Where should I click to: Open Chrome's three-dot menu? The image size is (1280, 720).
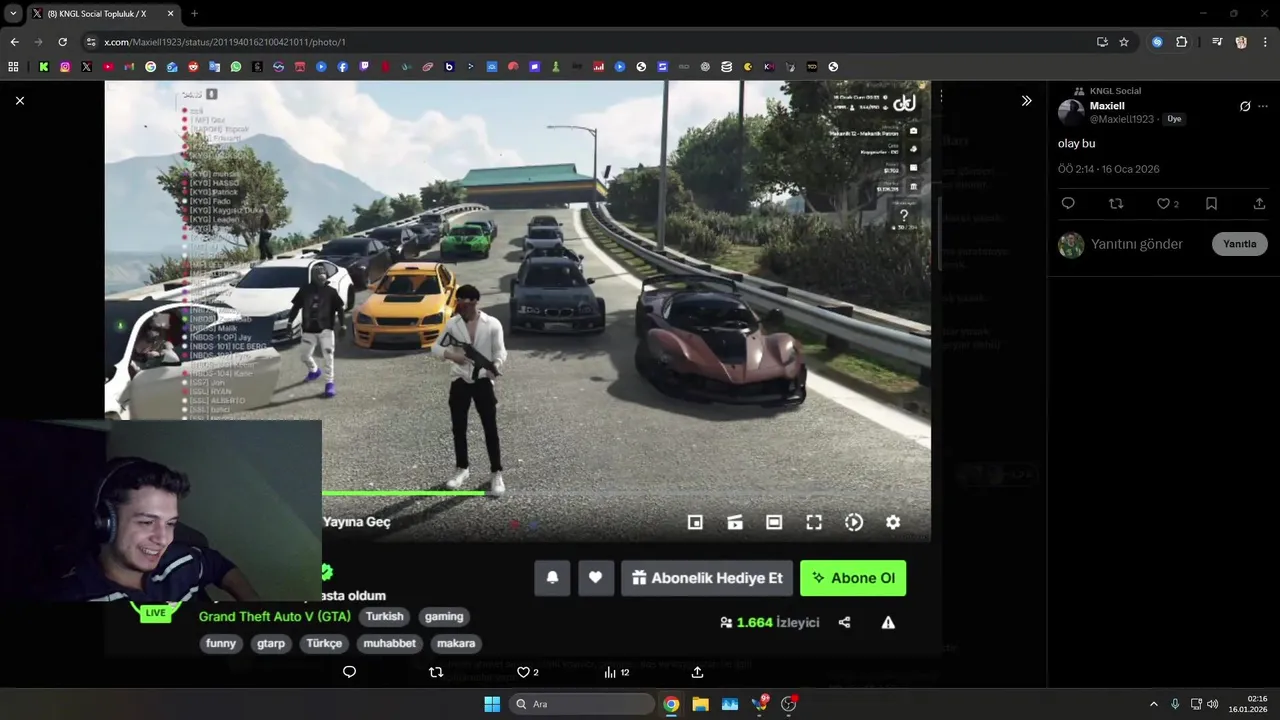1265,42
